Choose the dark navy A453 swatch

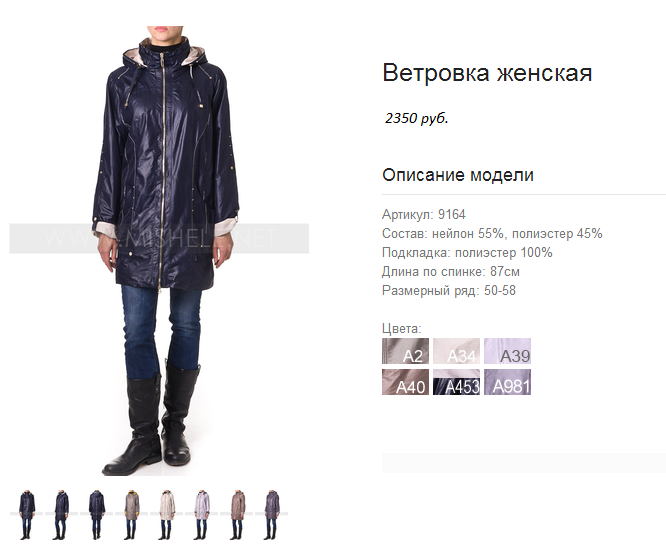pos(456,382)
